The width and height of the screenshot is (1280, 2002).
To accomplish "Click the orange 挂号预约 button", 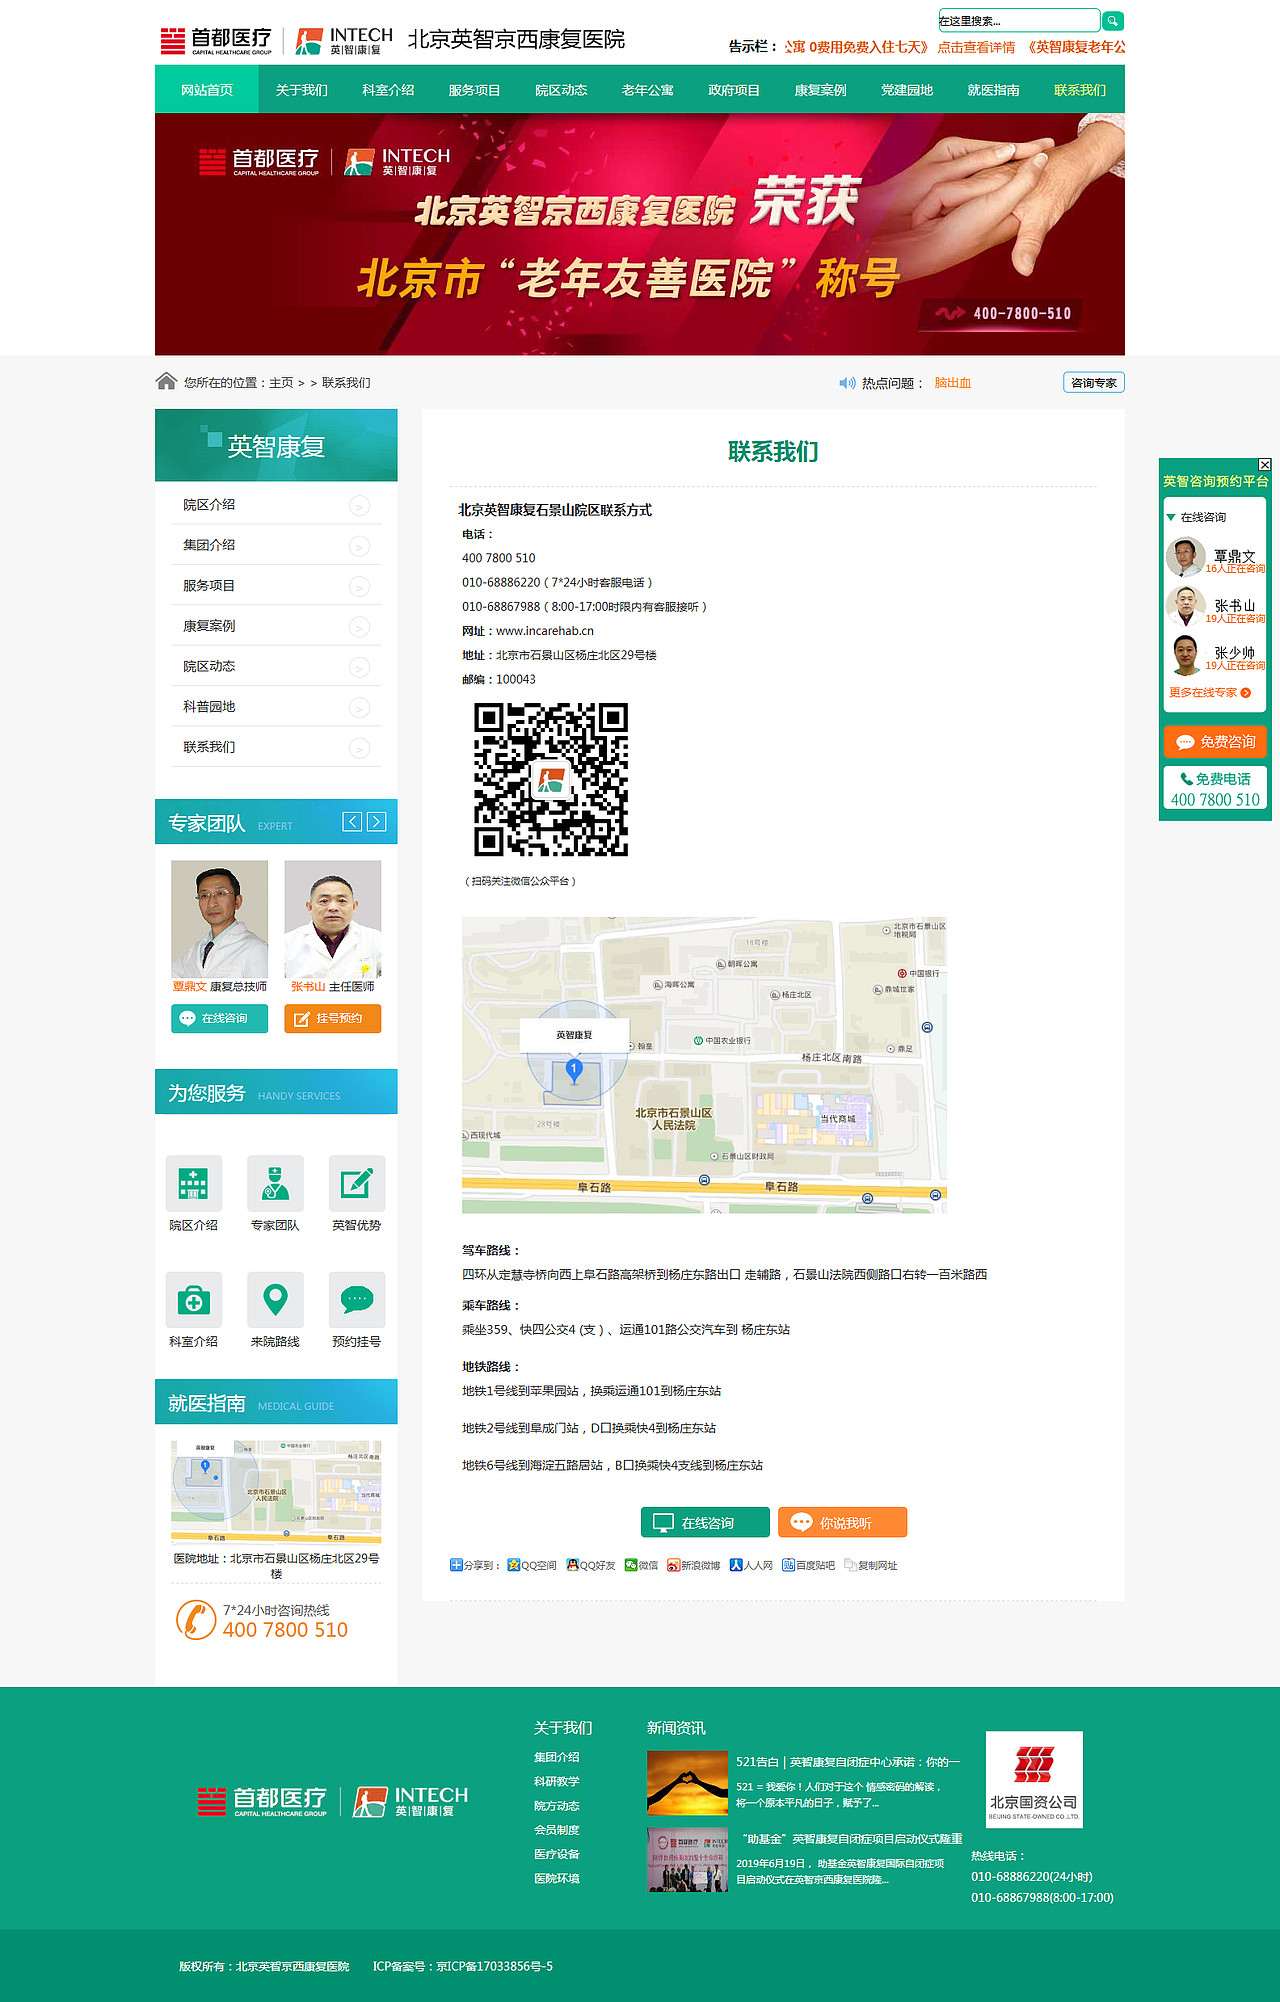I will (332, 1018).
